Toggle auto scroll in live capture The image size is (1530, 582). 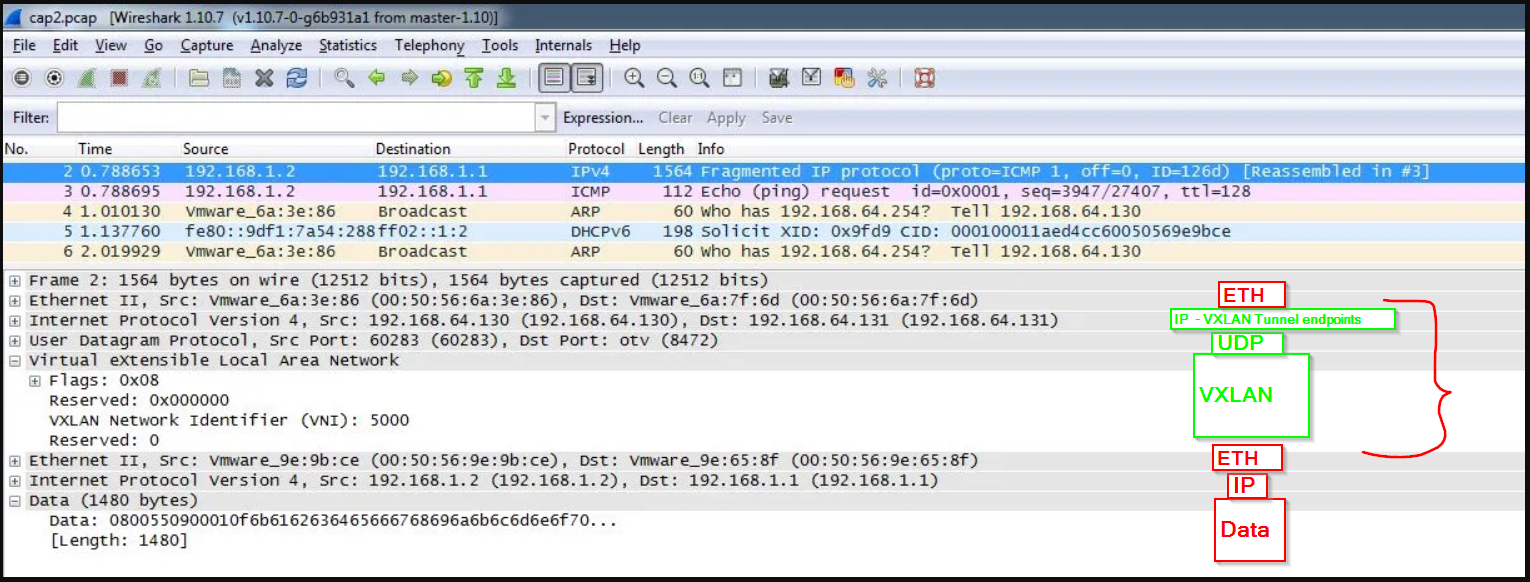tap(587, 78)
